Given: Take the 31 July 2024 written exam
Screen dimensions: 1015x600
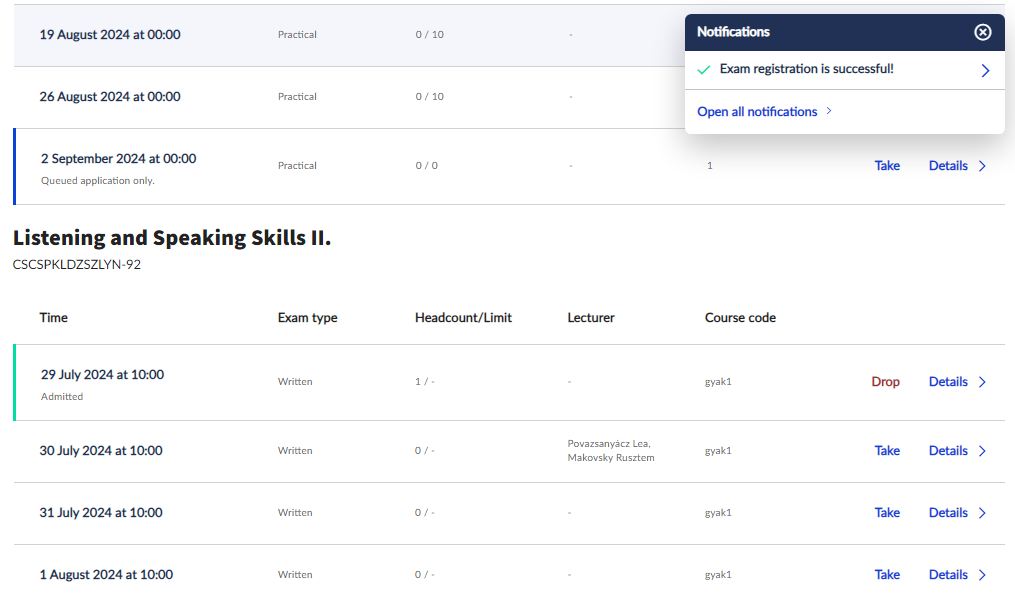Looking at the screenshot, I should (887, 513).
